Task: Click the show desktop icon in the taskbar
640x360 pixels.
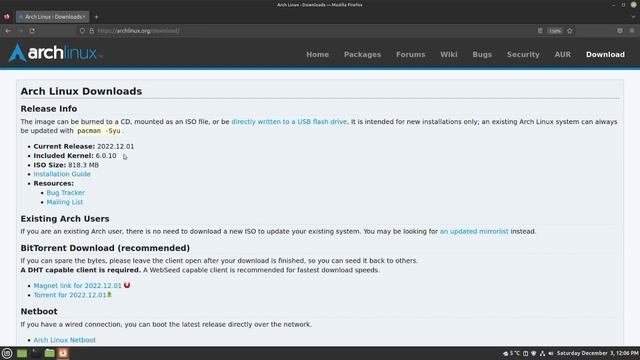Action: [22, 353]
